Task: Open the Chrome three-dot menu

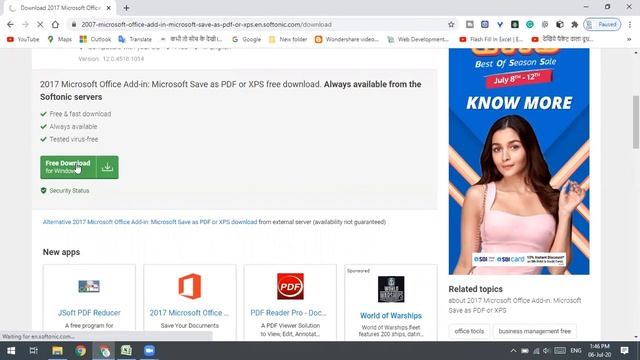Action: pos(630,24)
